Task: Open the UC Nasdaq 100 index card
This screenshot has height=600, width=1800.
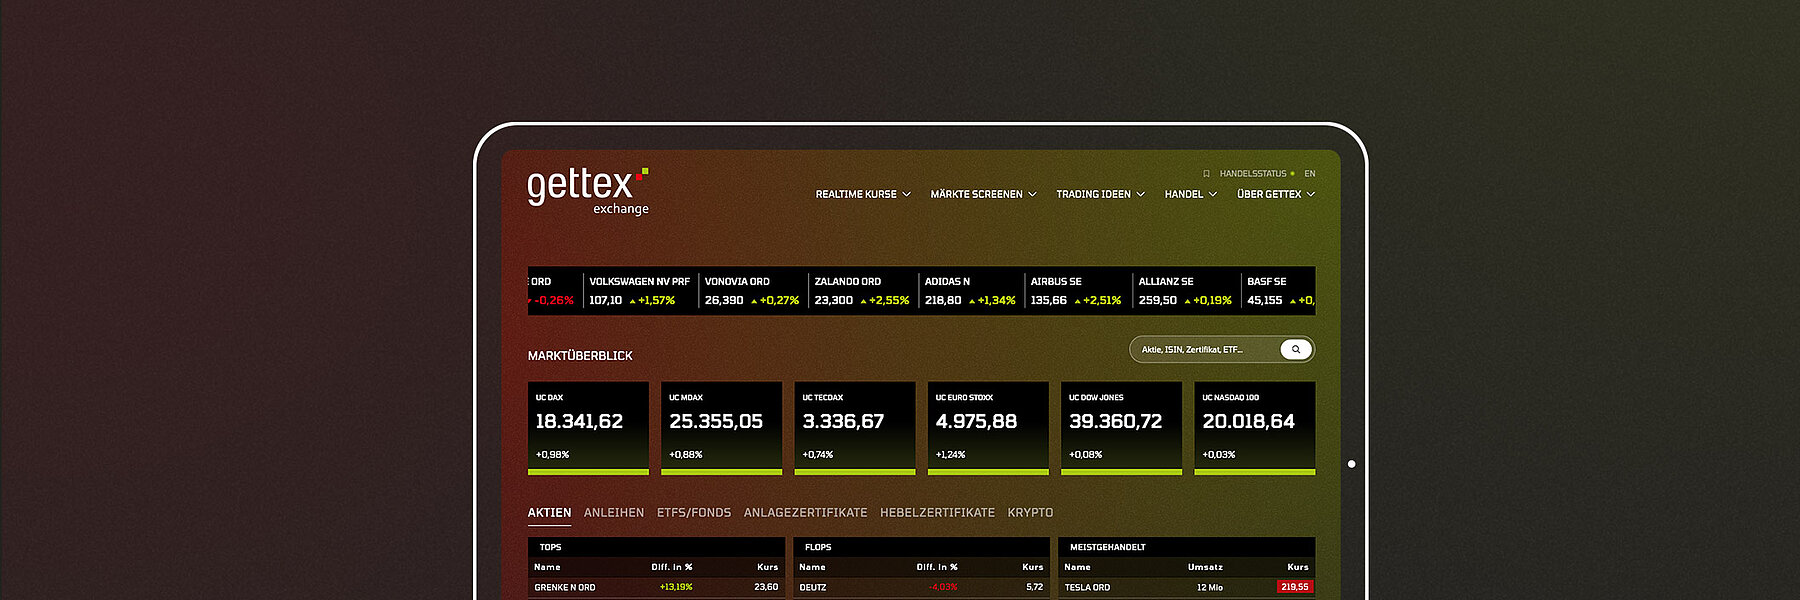Action: click(1255, 428)
